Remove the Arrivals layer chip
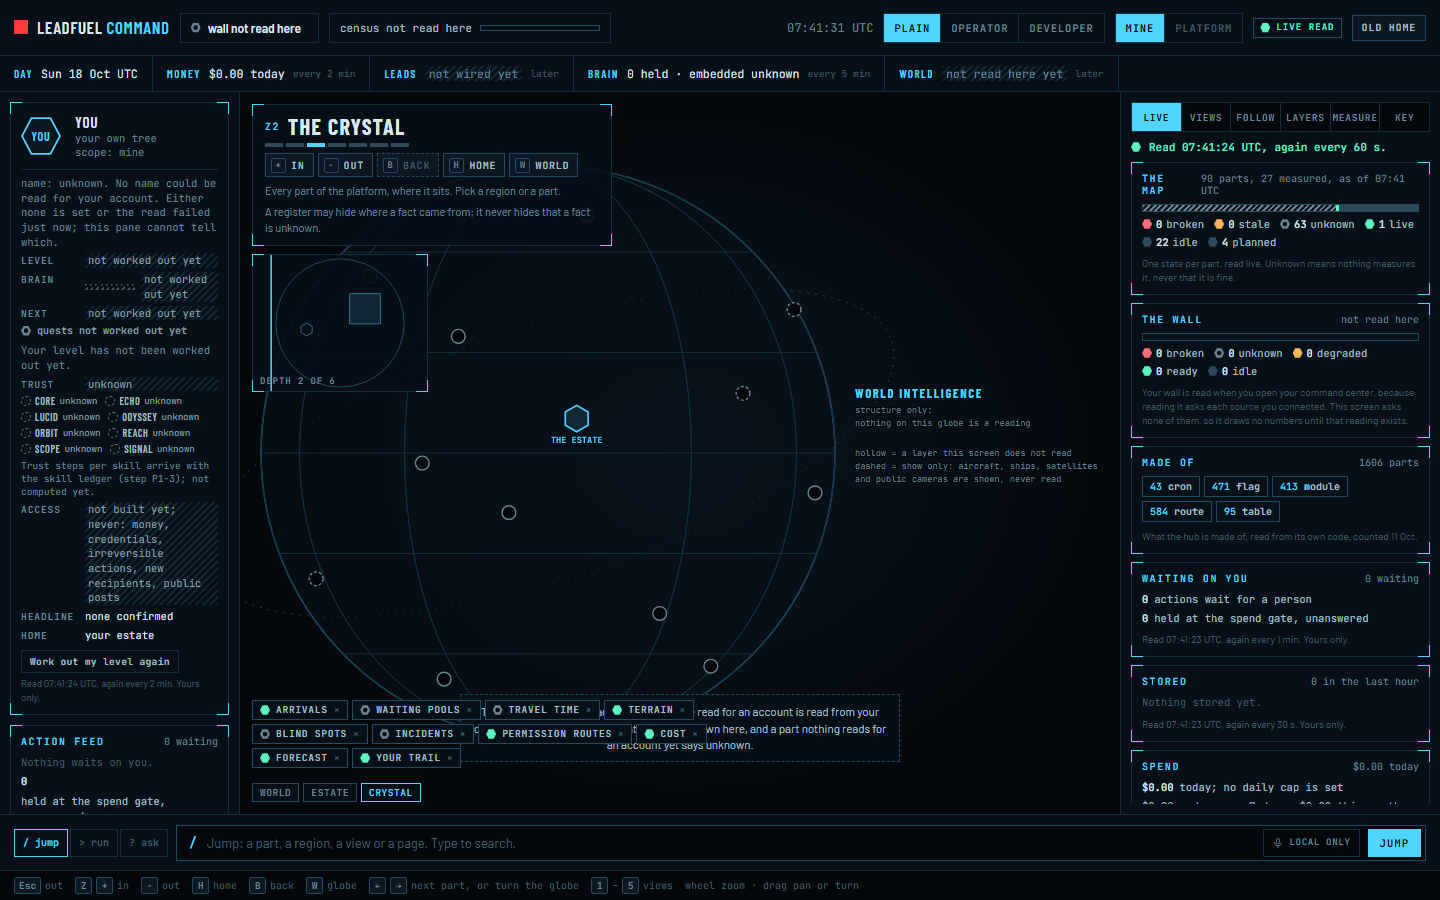Screen dimensions: 1440x900 (x=337, y=710)
